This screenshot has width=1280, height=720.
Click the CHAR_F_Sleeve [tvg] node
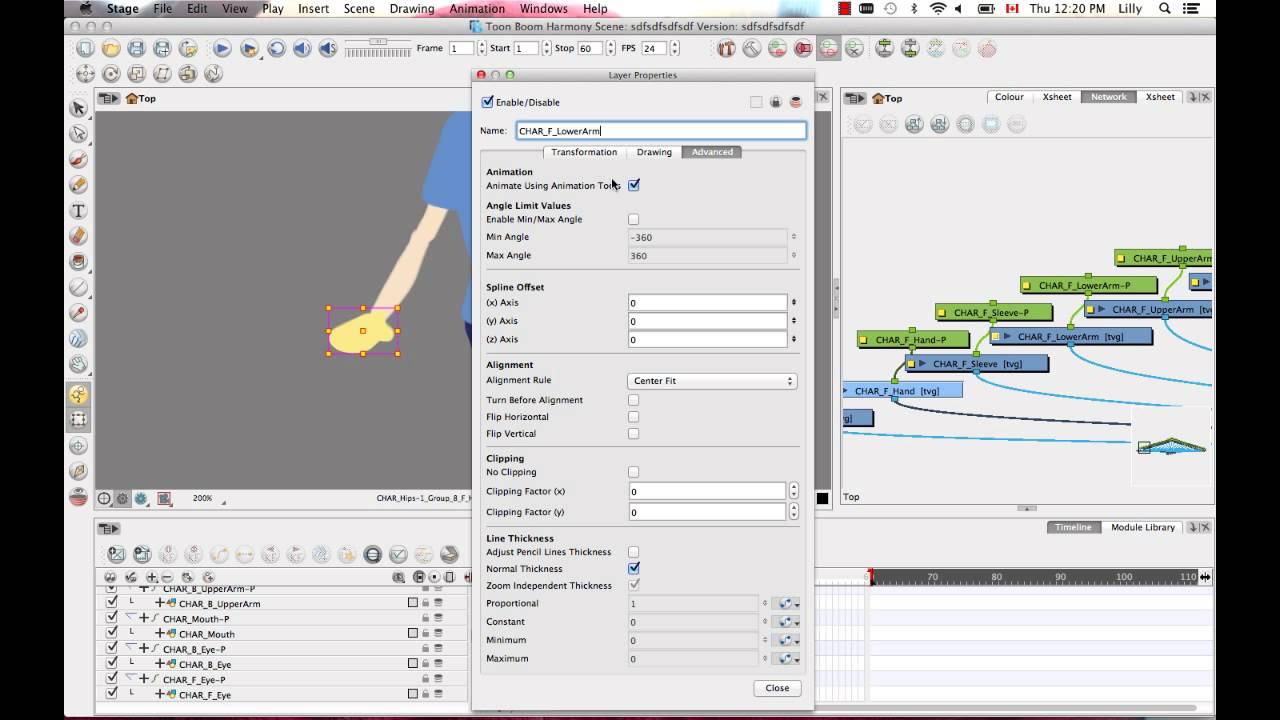977,364
